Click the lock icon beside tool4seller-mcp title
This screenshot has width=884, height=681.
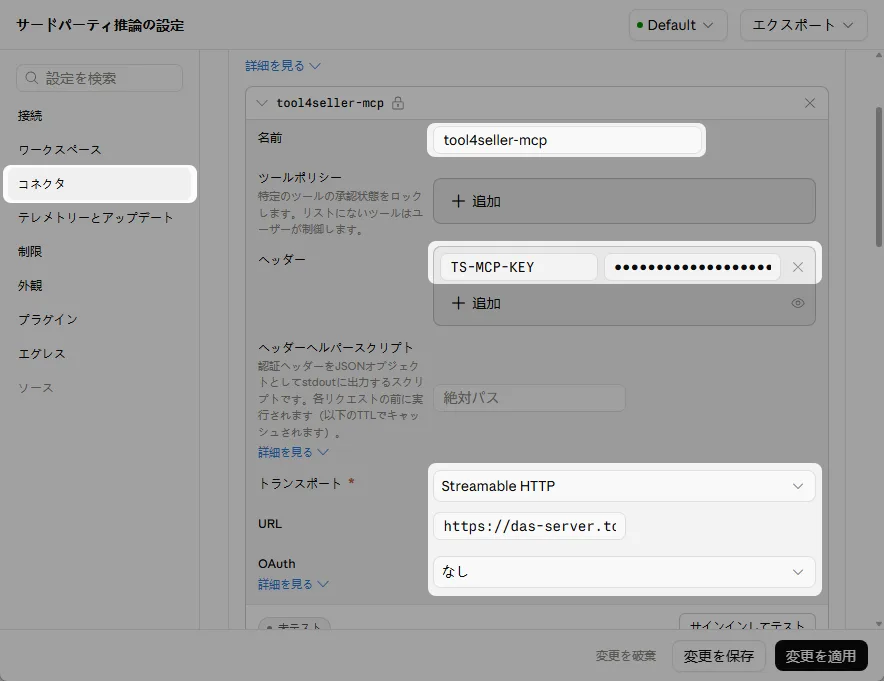point(398,103)
